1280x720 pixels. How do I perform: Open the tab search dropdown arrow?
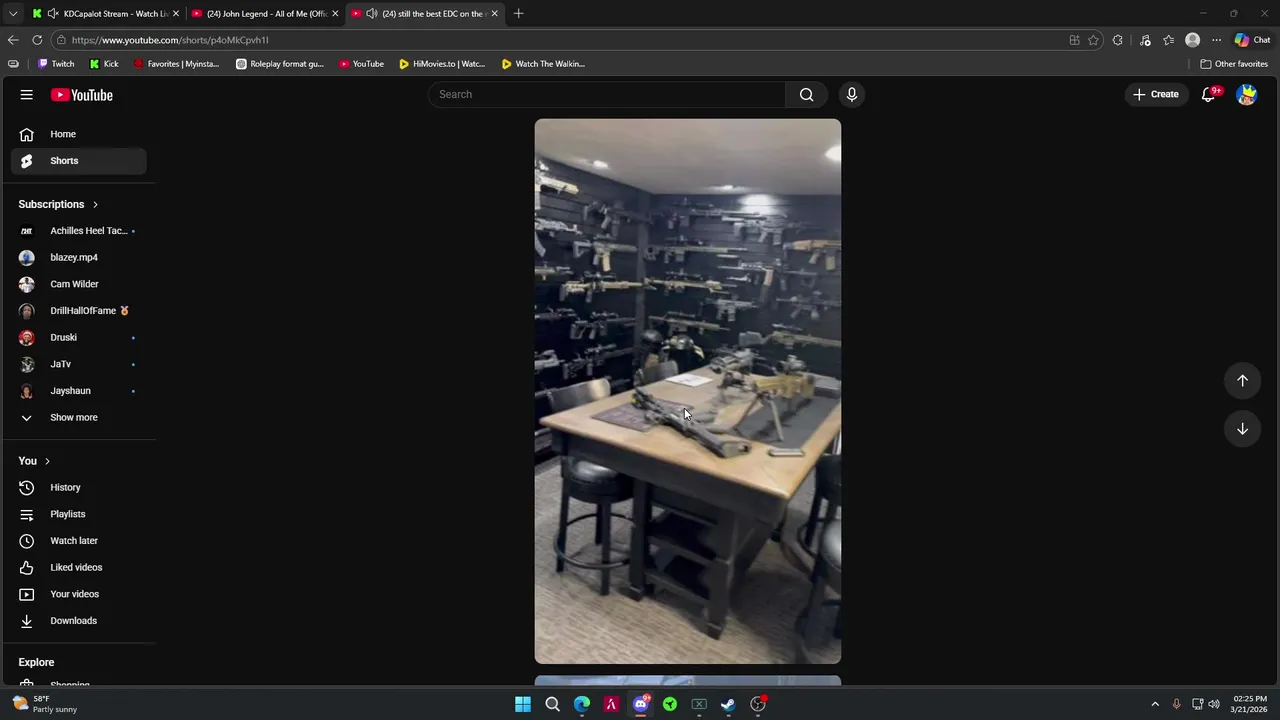[x=12, y=14]
